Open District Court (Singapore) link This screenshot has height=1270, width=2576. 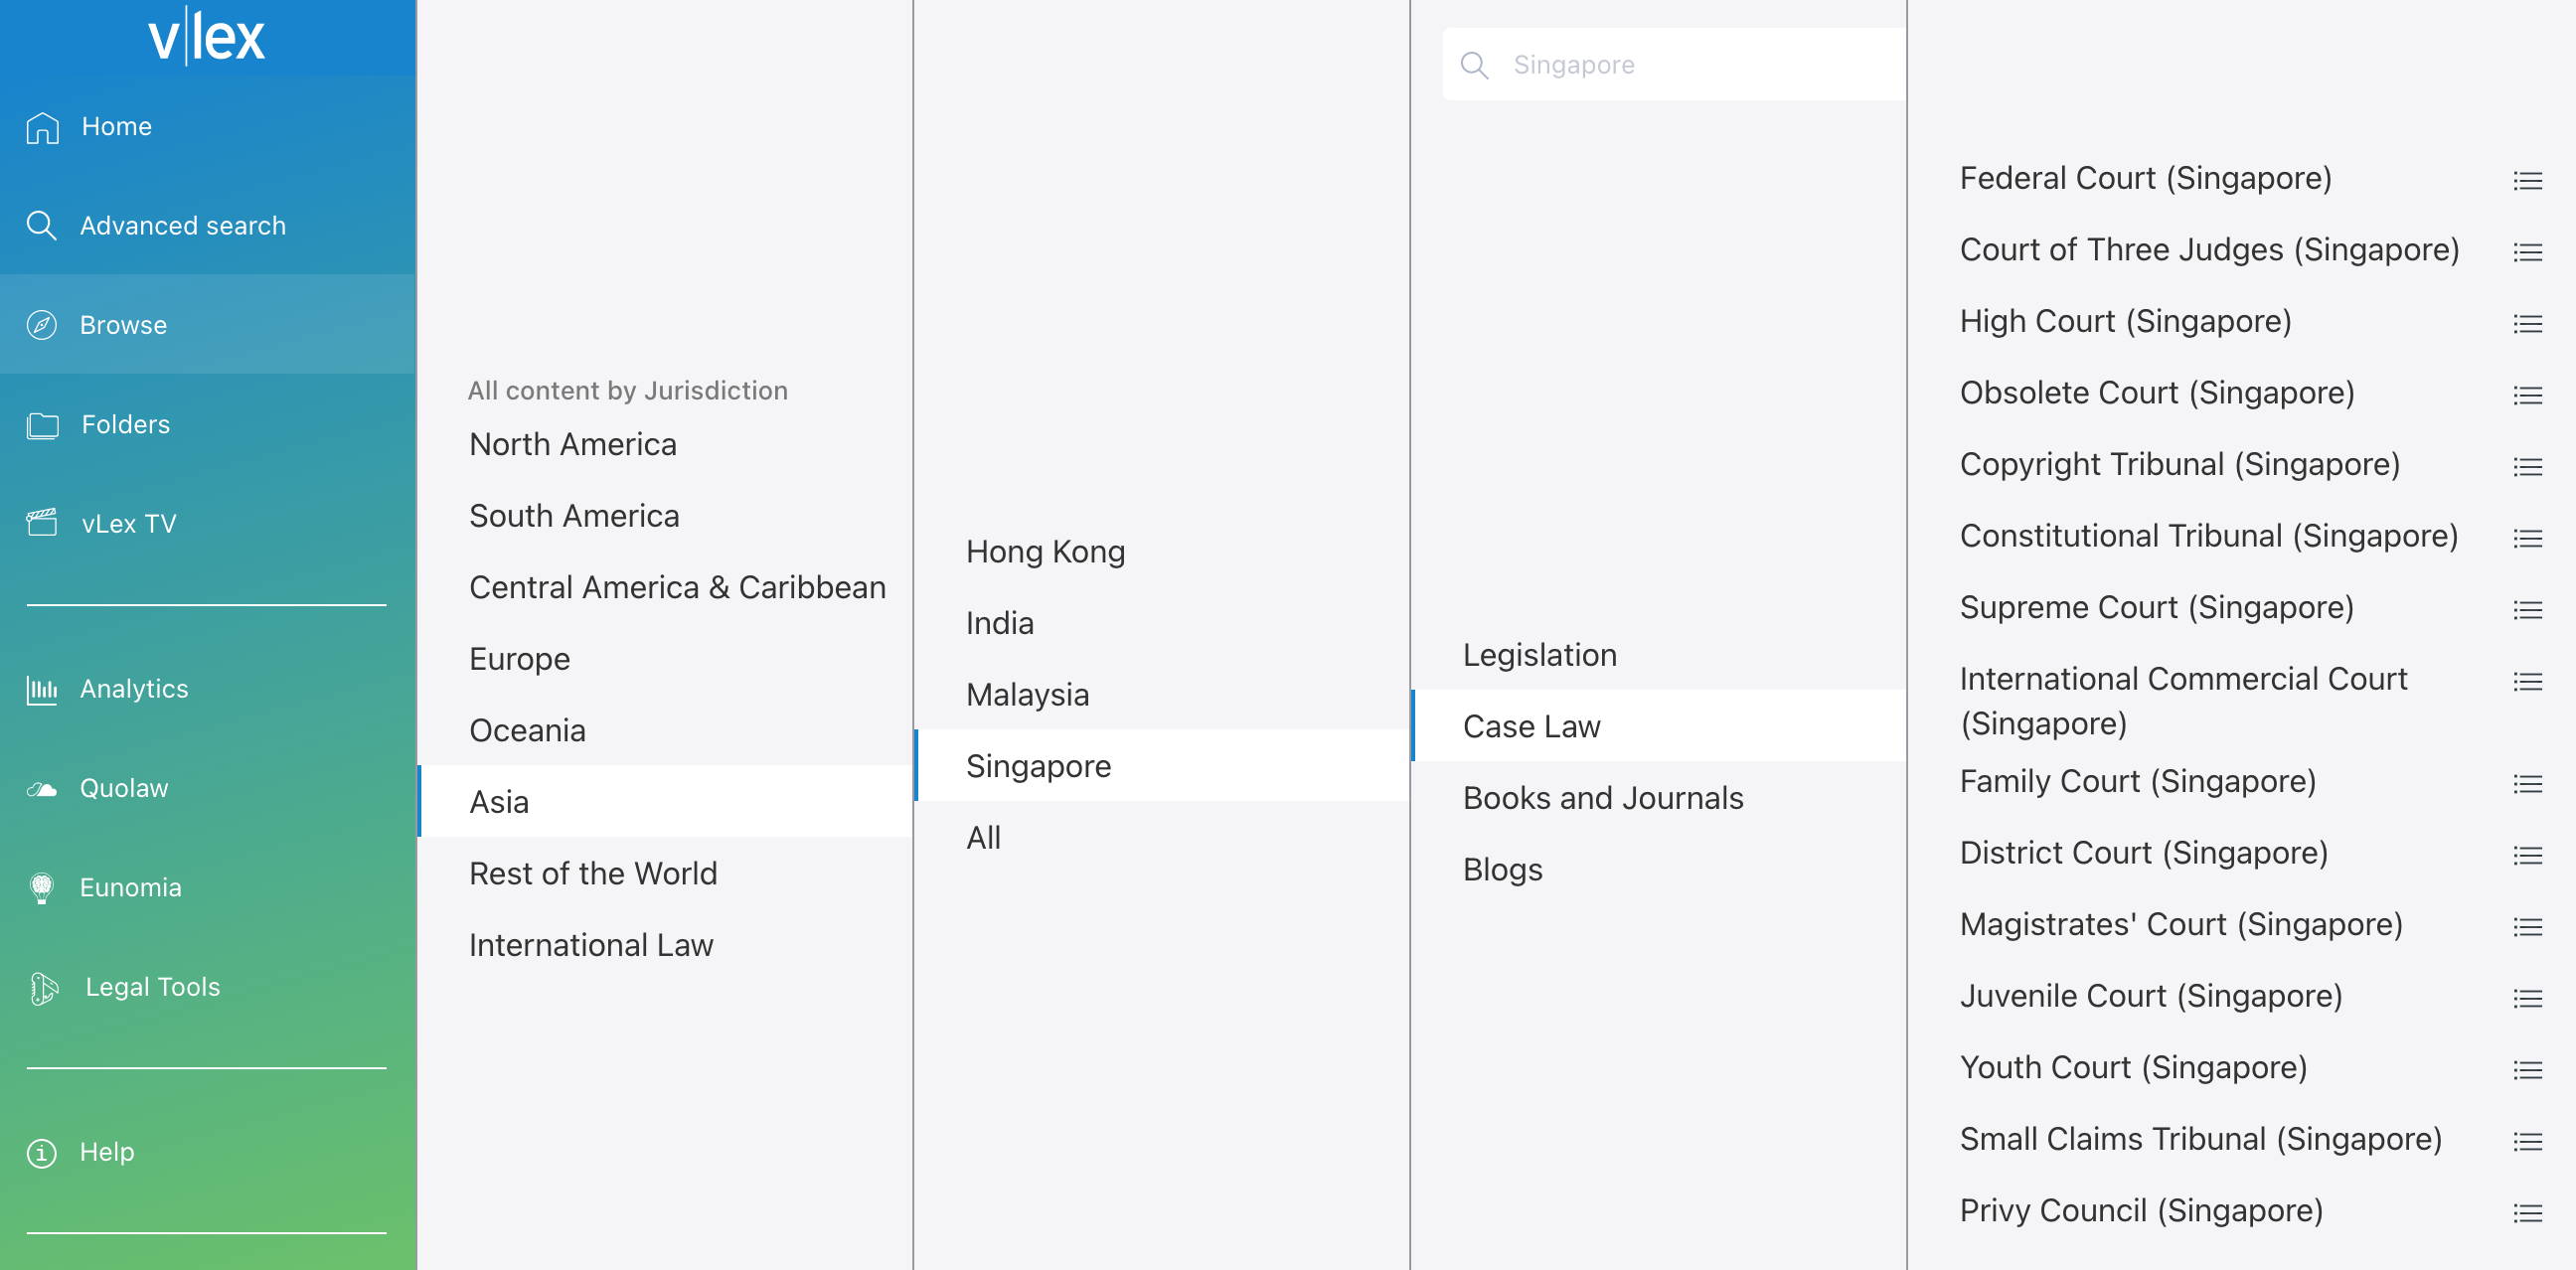coord(2143,853)
